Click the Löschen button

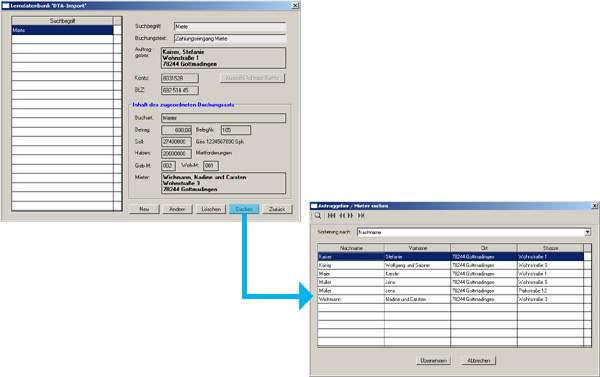coord(211,209)
